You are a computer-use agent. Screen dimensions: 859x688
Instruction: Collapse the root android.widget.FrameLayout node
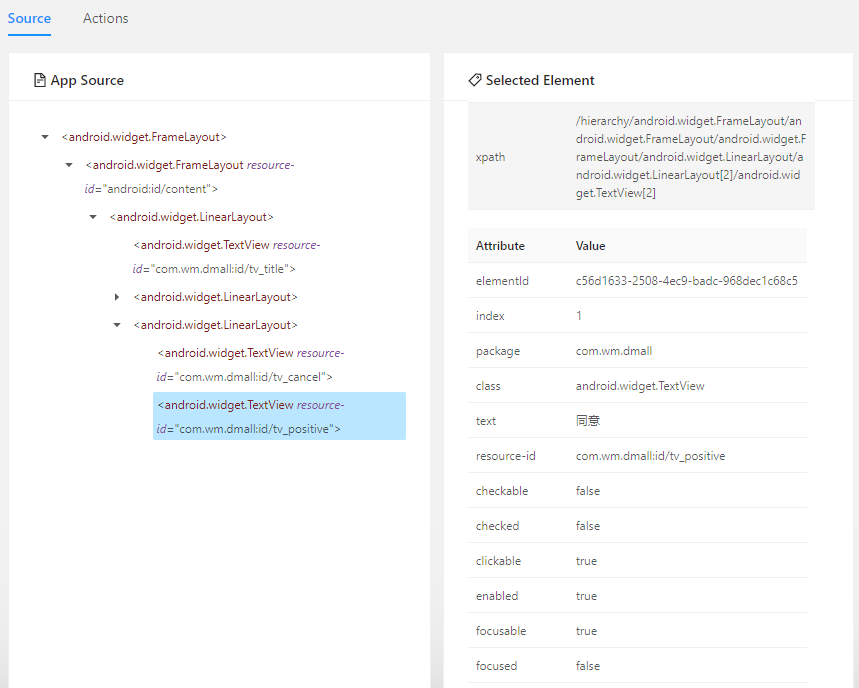click(x=45, y=137)
